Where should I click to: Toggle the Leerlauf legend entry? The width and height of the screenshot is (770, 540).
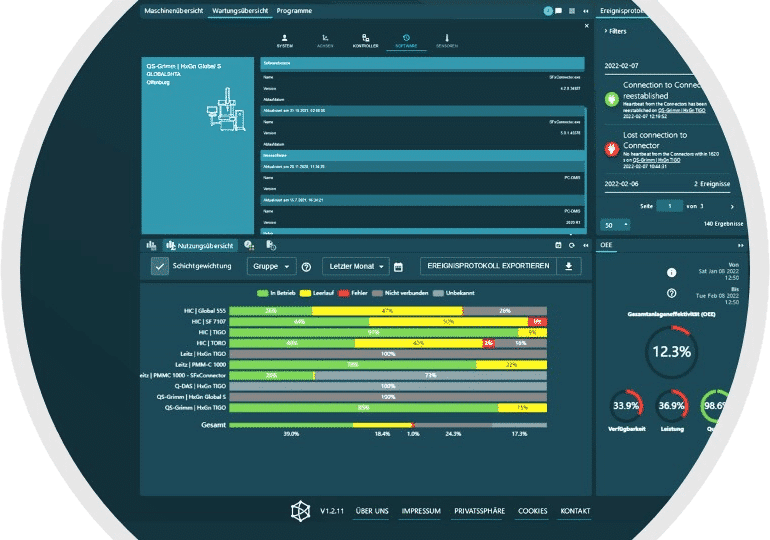[x=317, y=293]
